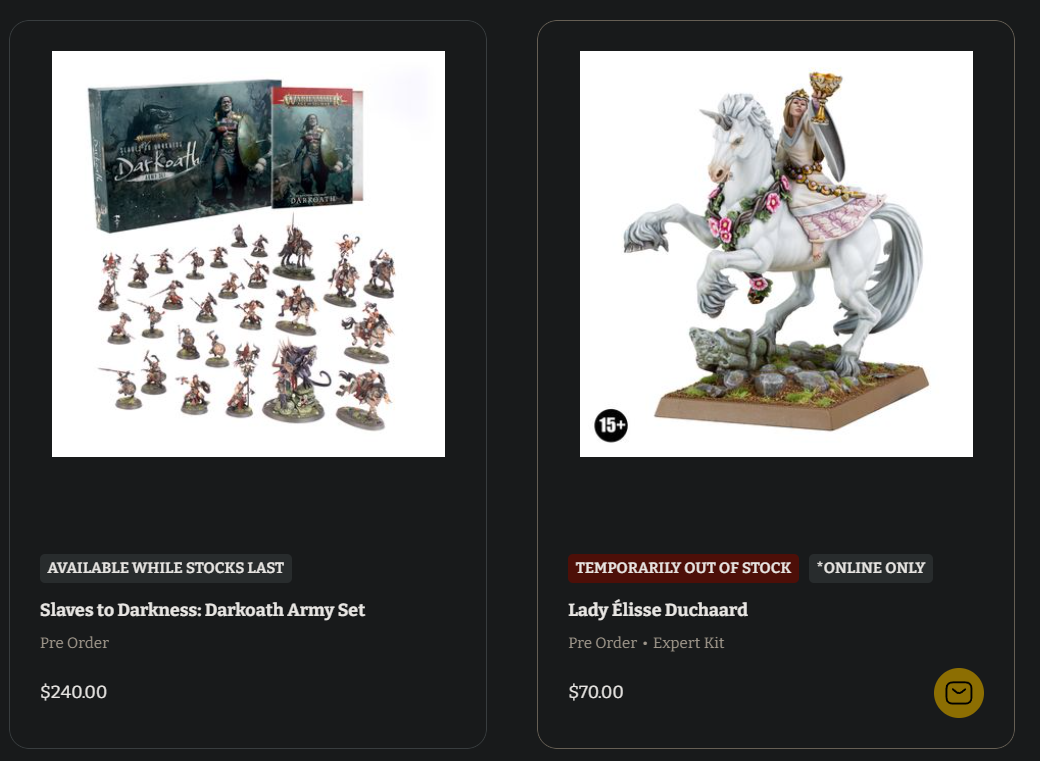Click the Darkoath box art in image

[180, 155]
